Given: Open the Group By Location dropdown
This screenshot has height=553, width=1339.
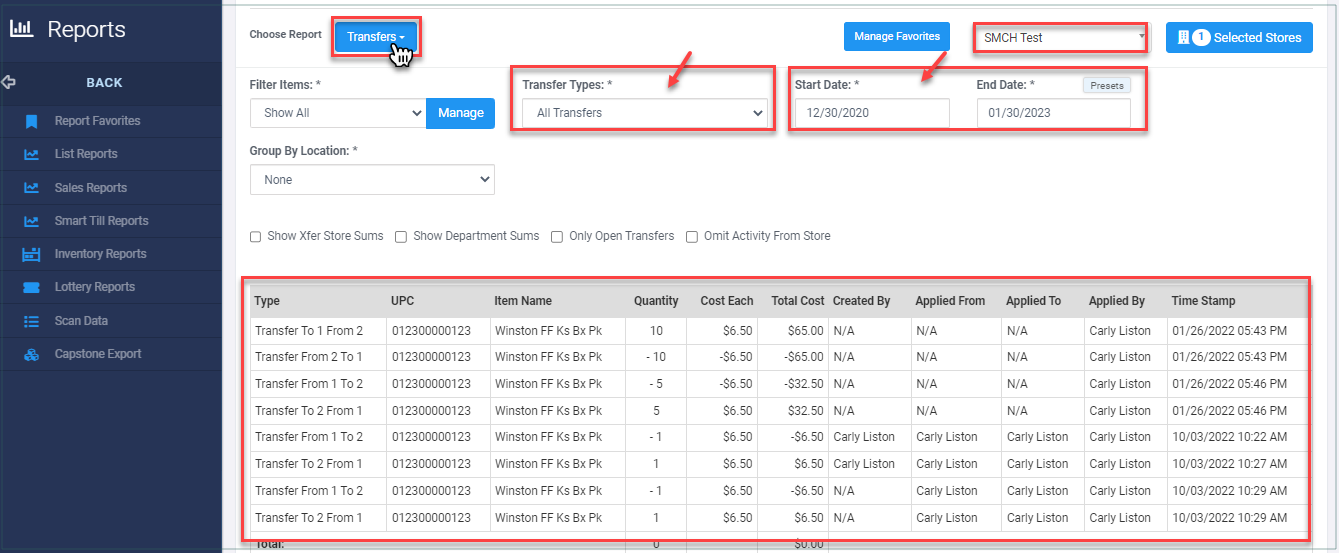Looking at the screenshot, I should click(x=372, y=180).
